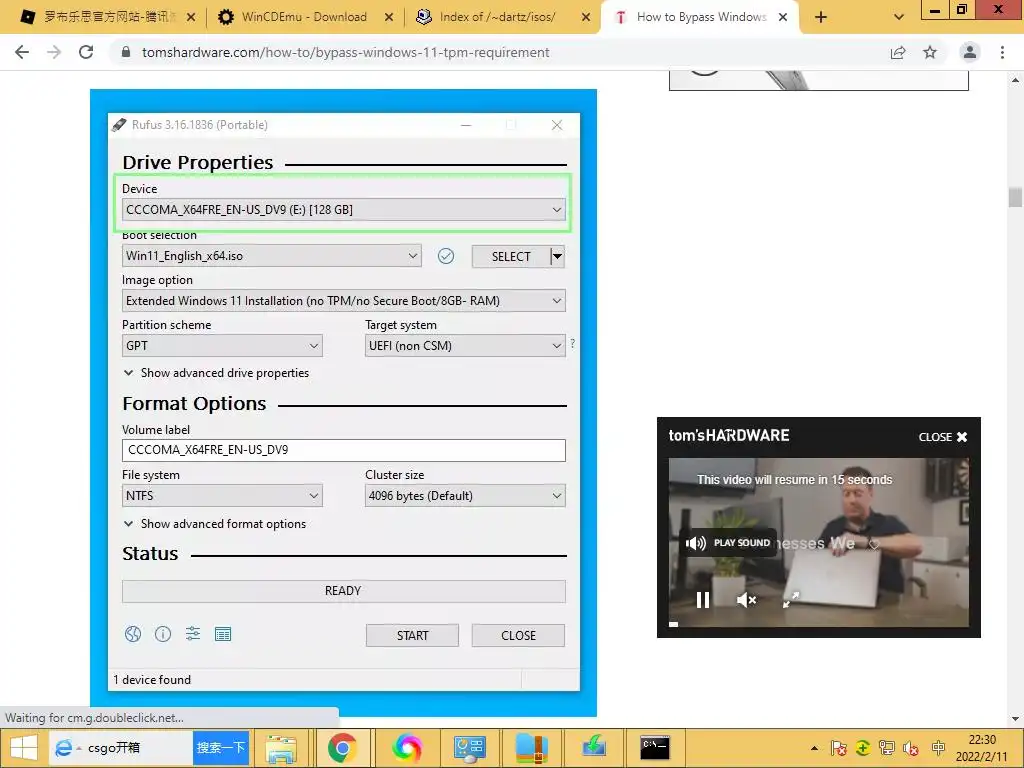Click the video progress bar
The image size is (1024, 768).
(819, 624)
